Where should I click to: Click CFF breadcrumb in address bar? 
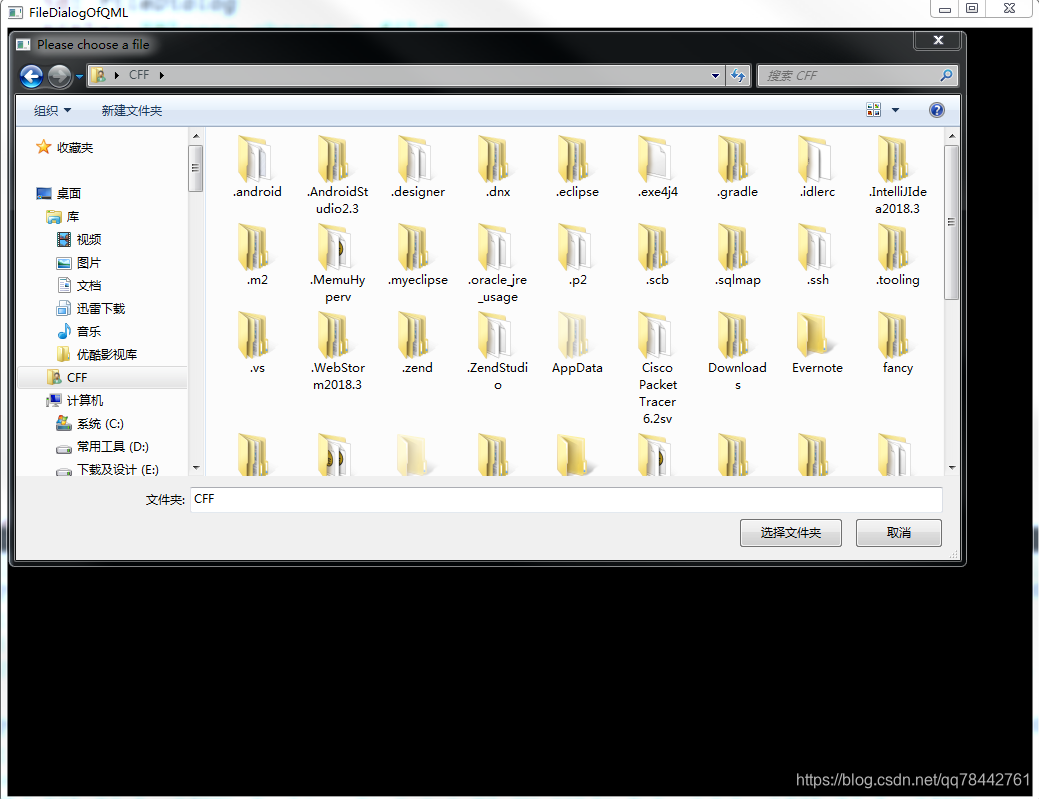pyautogui.click(x=138, y=75)
